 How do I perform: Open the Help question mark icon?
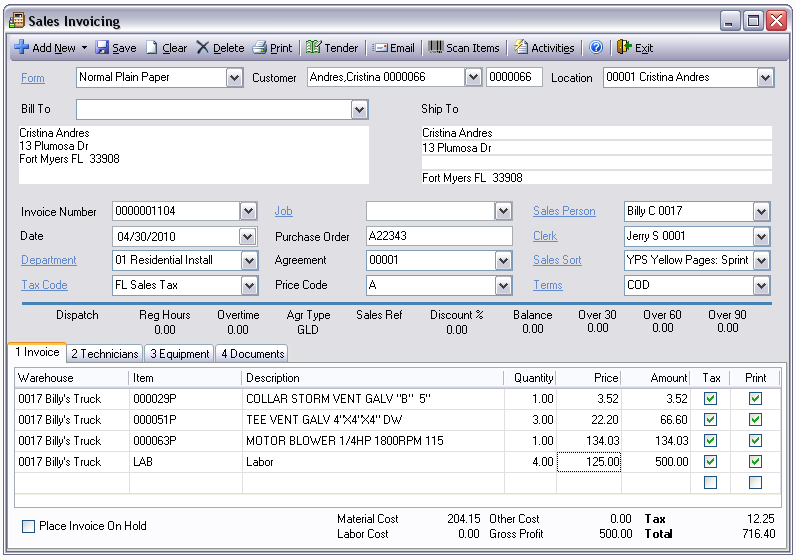pos(596,48)
